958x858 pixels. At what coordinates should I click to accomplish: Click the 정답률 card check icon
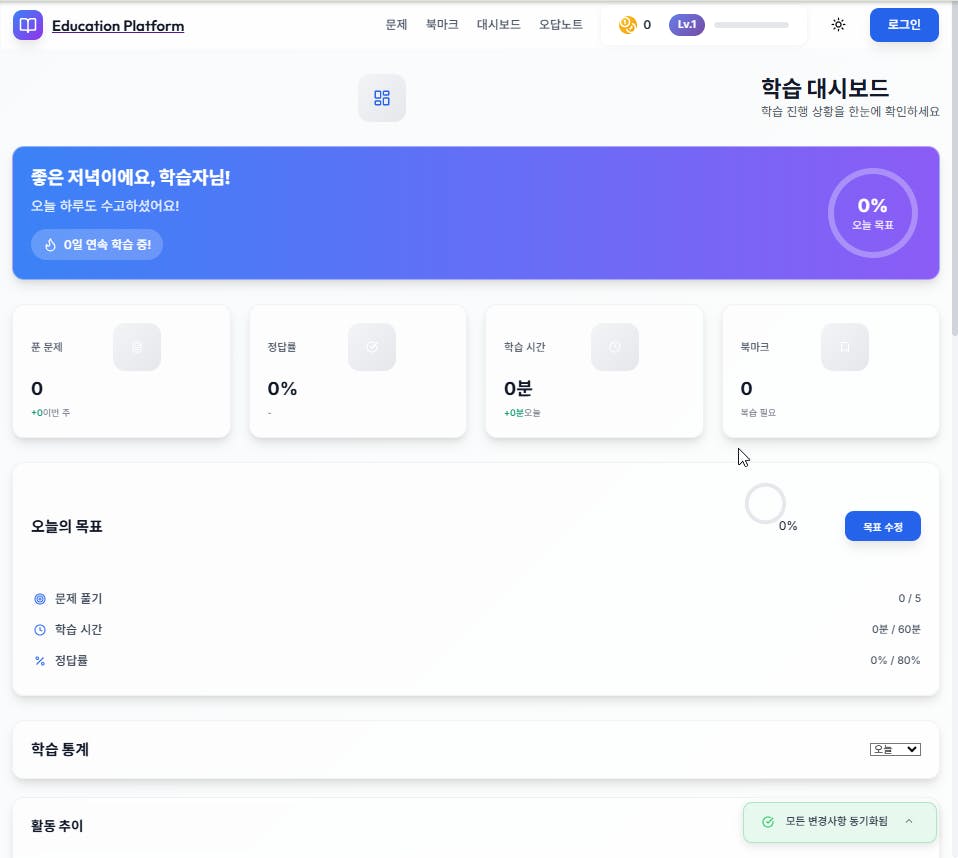pyautogui.click(x=372, y=347)
